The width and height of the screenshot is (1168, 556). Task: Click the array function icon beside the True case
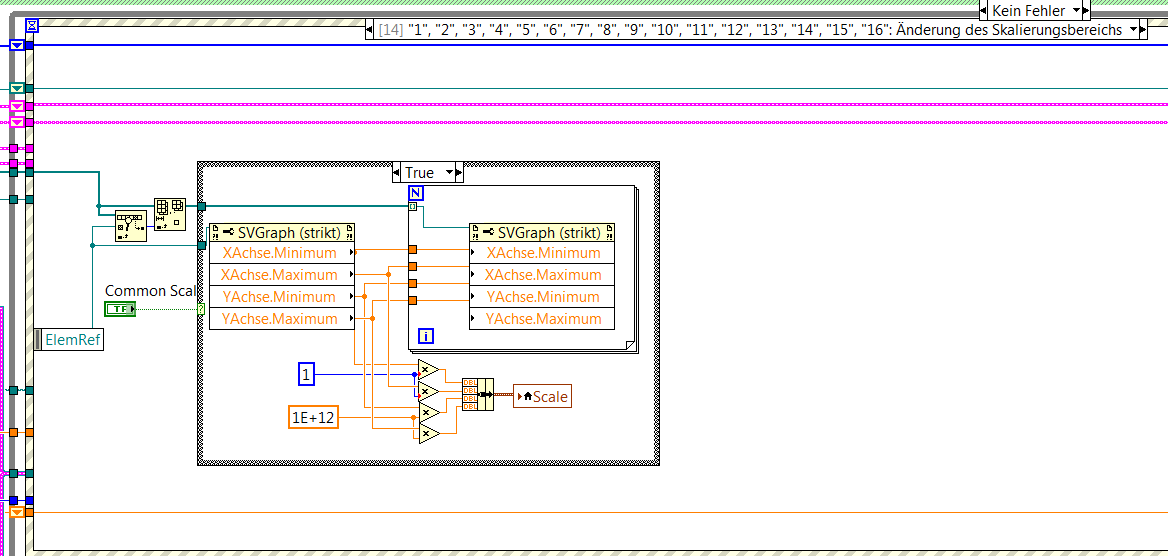[x=170, y=215]
